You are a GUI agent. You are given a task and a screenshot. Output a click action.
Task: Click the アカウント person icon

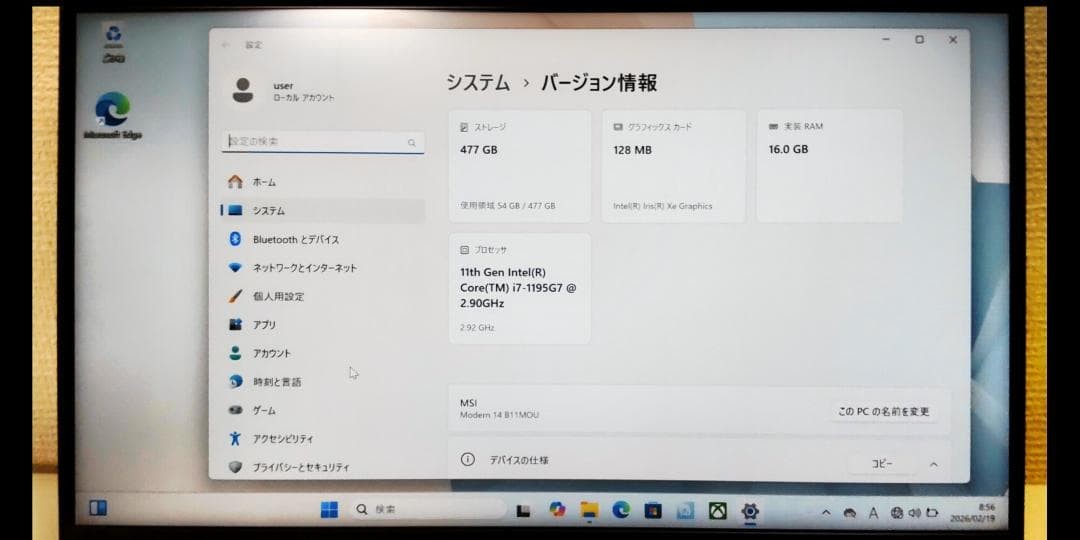pyautogui.click(x=236, y=353)
